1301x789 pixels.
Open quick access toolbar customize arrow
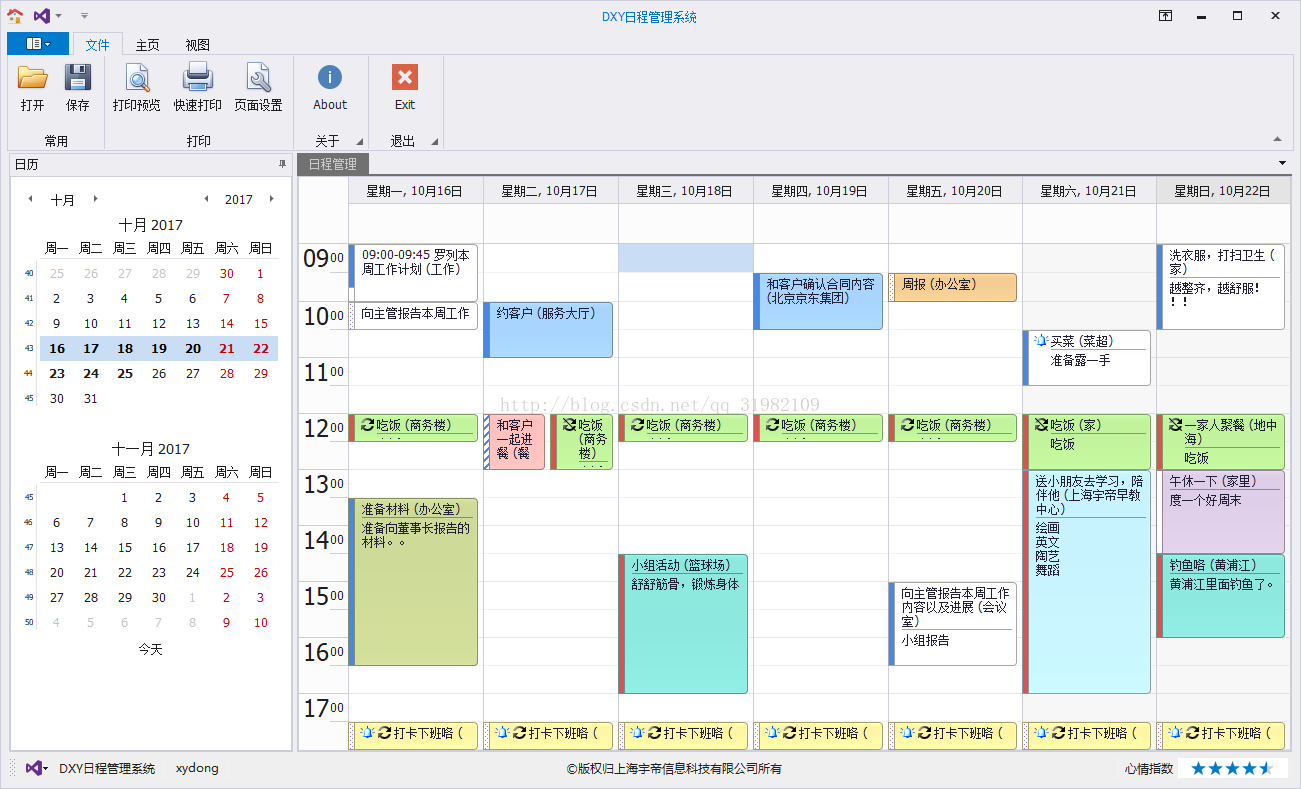coord(84,16)
